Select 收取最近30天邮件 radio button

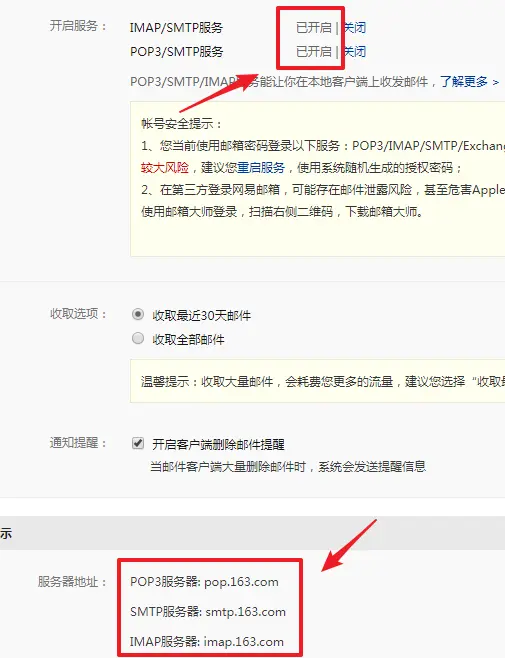138,314
